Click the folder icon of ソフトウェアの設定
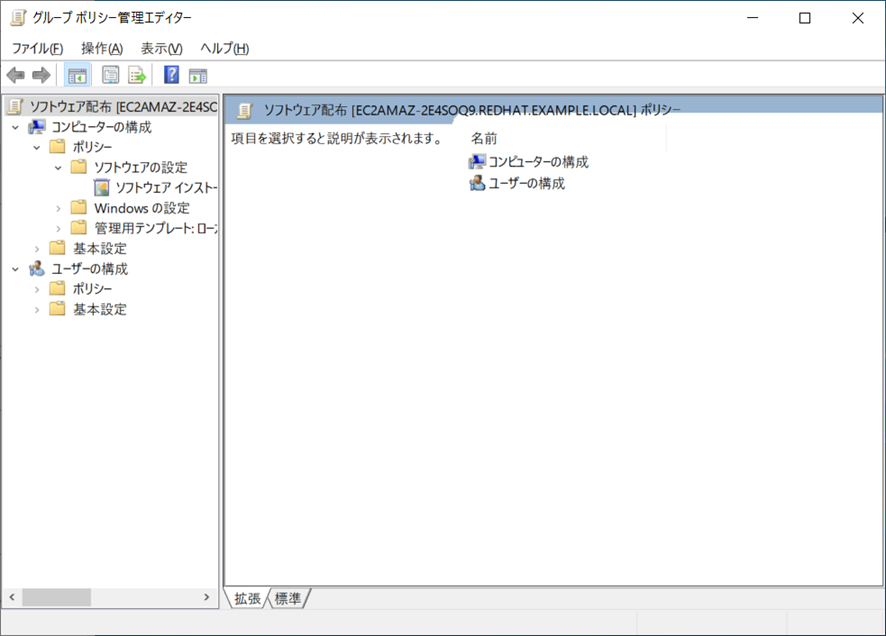 point(79,167)
